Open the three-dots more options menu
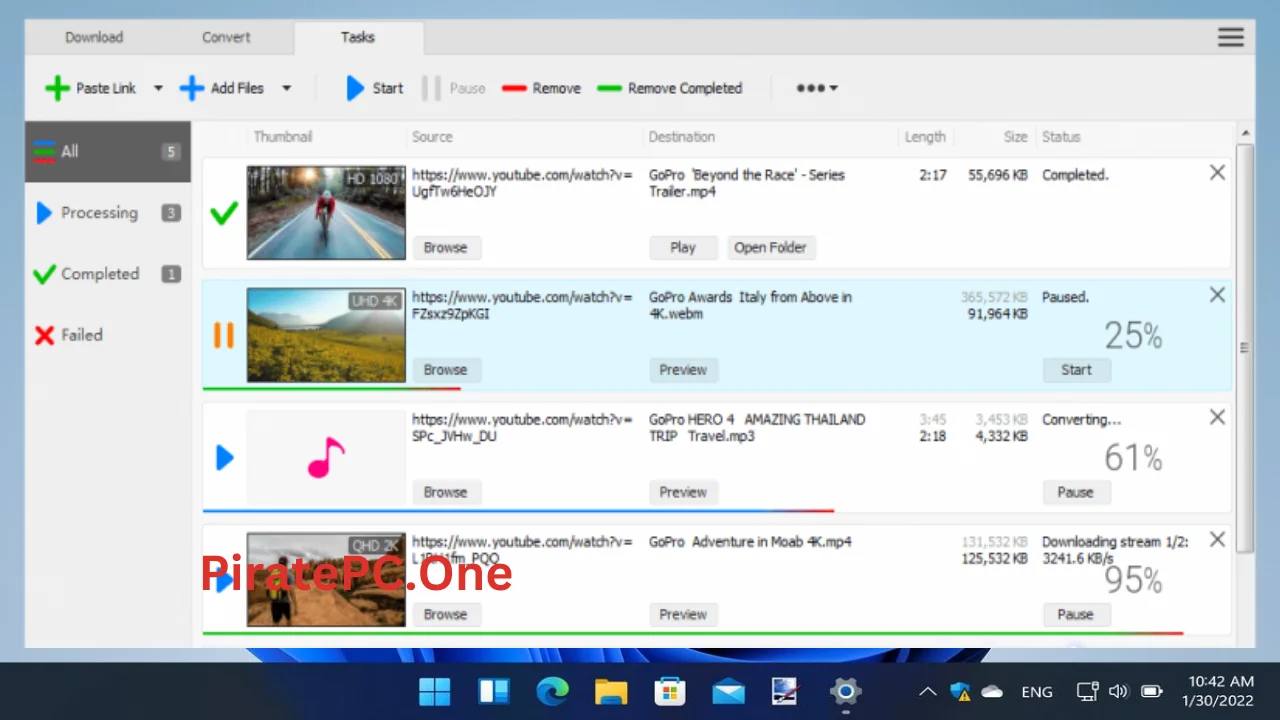Image resolution: width=1280 pixels, height=720 pixels. [x=817, y=88]
